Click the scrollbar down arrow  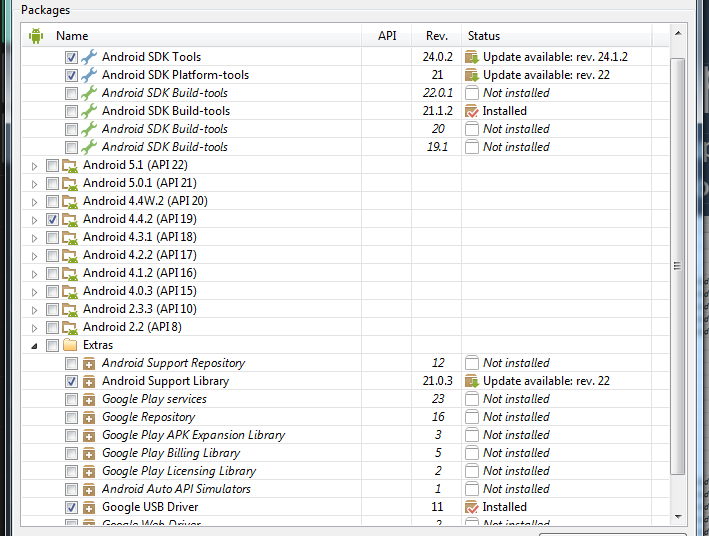pos(678,516)
